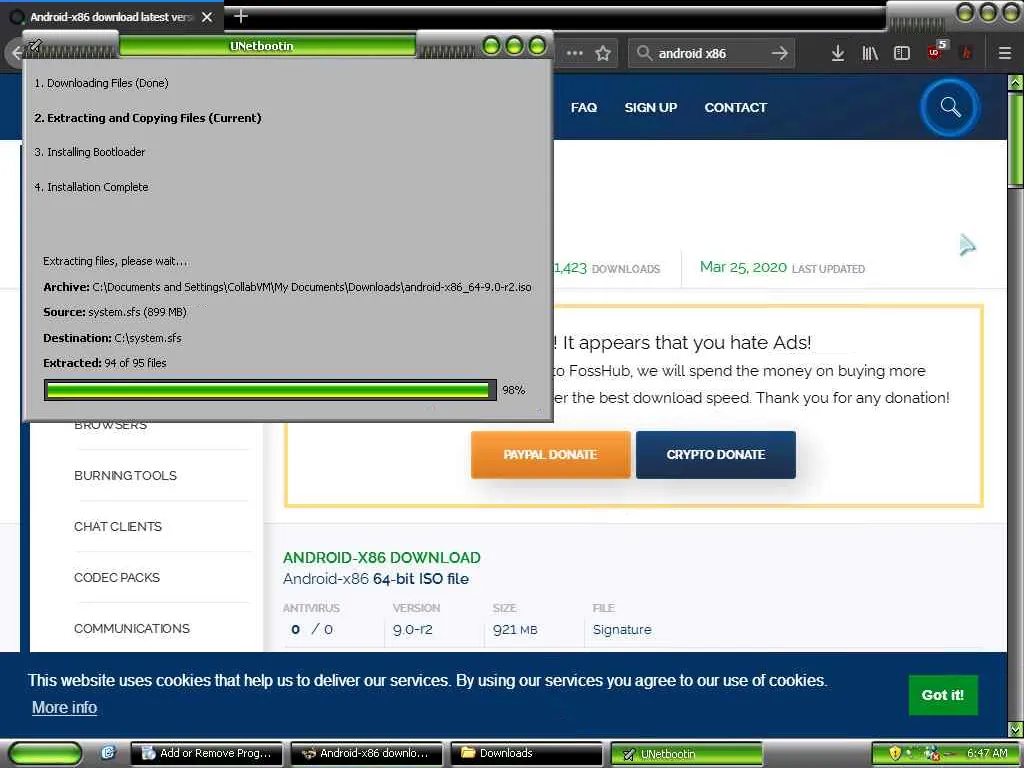Click 'Installing Bootloader' step
The image size is (1024, 768).
(89, 152)
